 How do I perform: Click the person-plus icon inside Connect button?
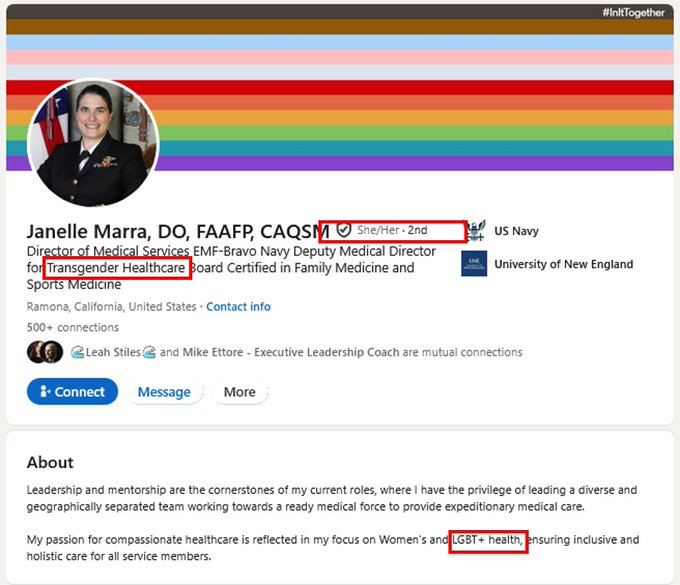[45, 392]
